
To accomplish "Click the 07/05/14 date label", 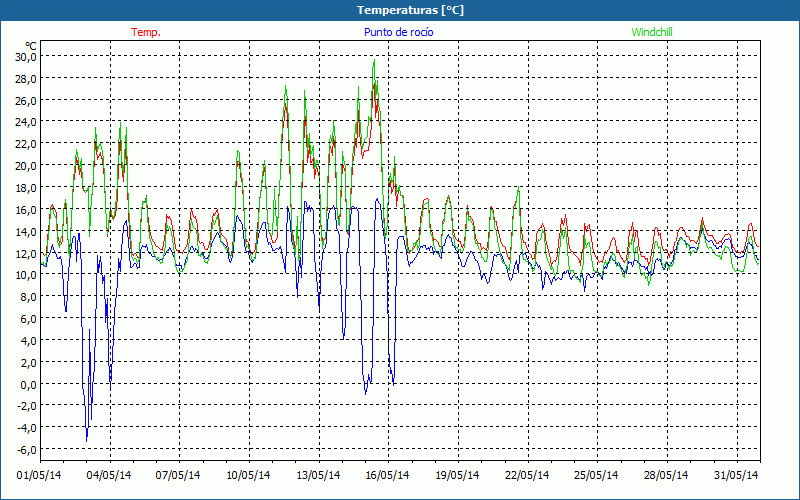I will (x=179, y=476).
